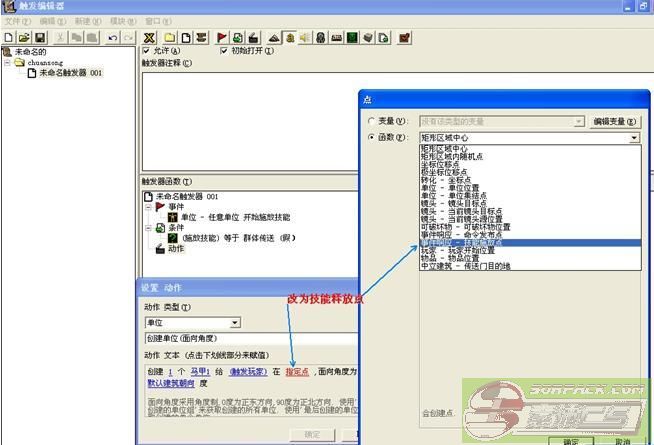The width and height of the screenshot is (654, 445).
Task: Click the Undo arrow in the toolbar
Action: [x=112, y=37]
